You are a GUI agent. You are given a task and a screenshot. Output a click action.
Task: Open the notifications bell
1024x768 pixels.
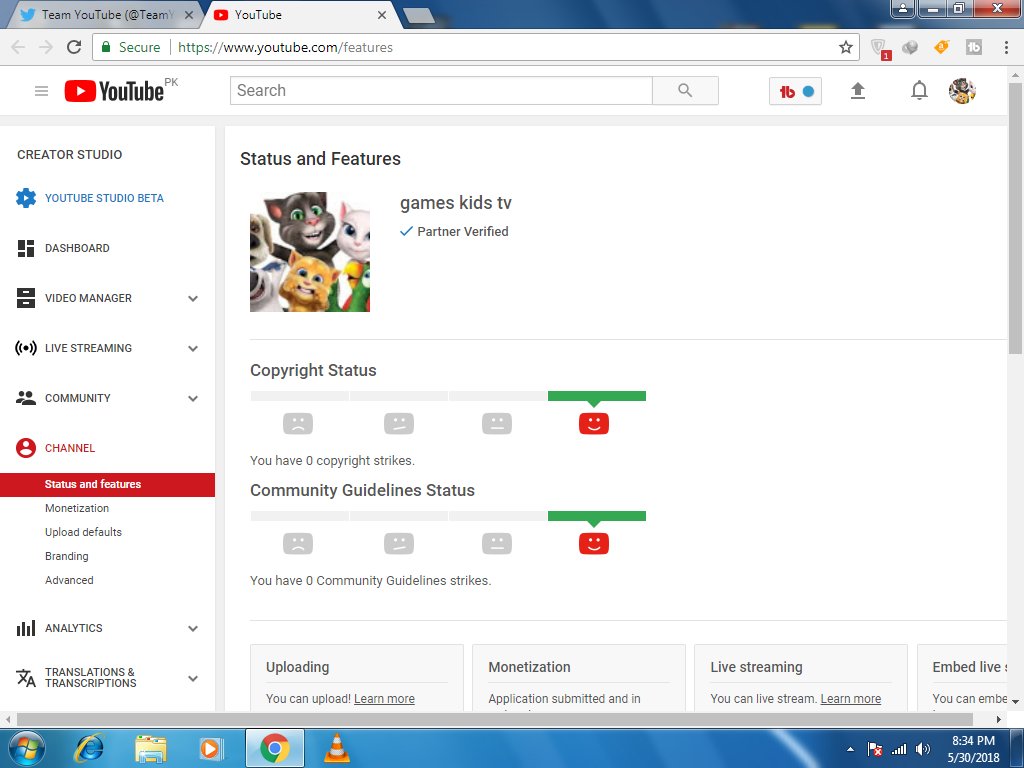click(x=919, y=90)
